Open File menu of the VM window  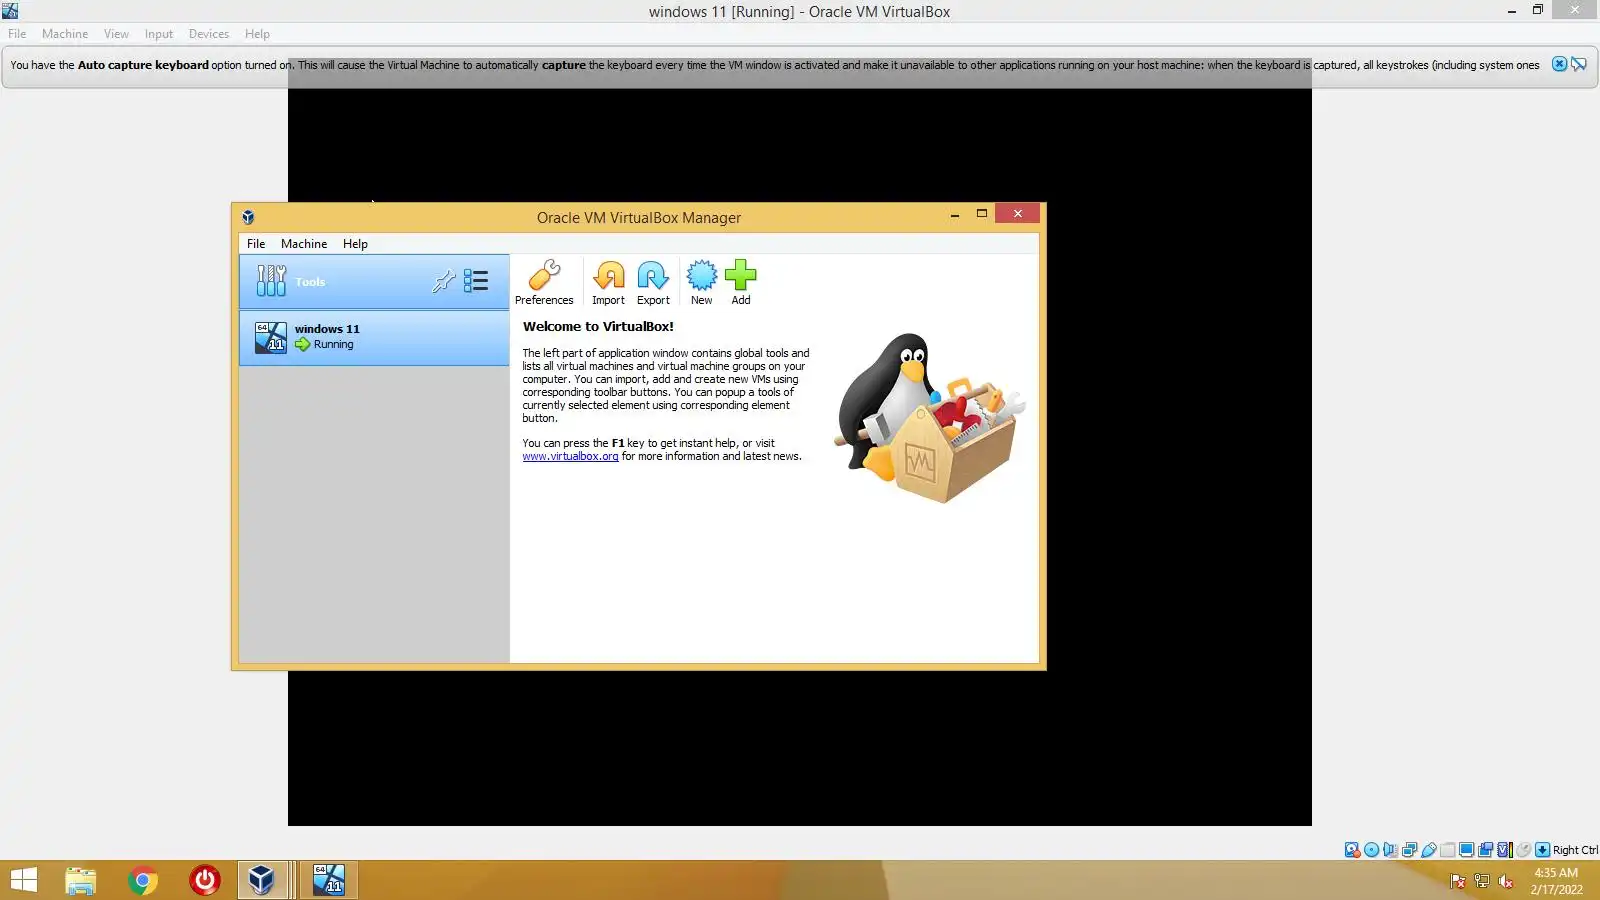click(17, 34)
